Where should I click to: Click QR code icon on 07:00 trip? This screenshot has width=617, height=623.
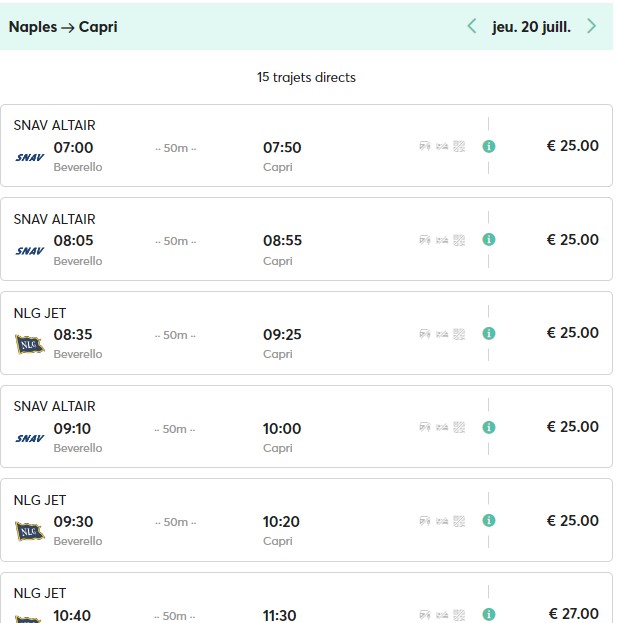click(459, 146)
